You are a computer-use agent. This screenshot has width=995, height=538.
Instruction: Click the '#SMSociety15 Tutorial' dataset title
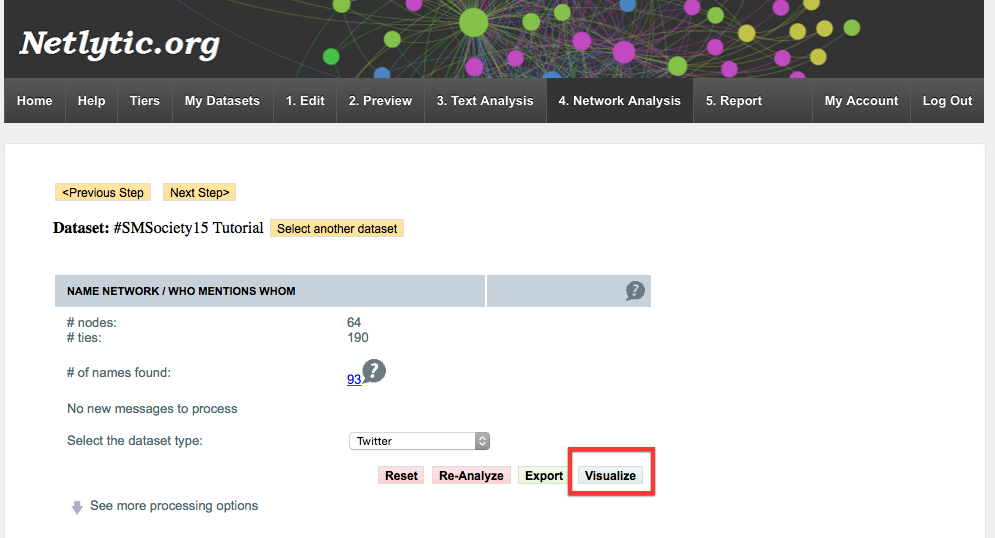[188, 228]
